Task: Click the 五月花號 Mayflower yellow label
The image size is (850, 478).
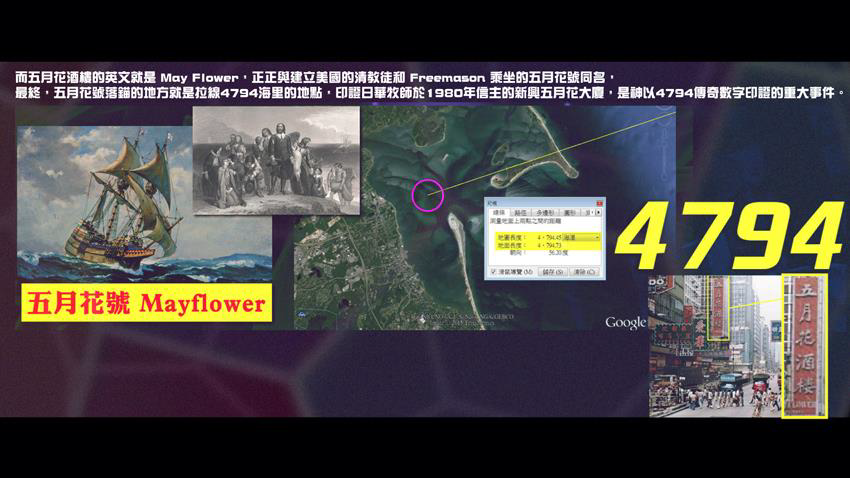Action: 146,303
